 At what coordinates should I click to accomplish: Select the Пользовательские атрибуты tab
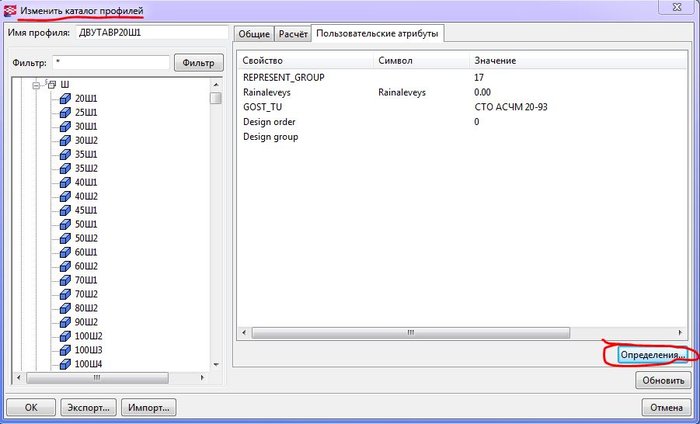click(x=377, y=33)
